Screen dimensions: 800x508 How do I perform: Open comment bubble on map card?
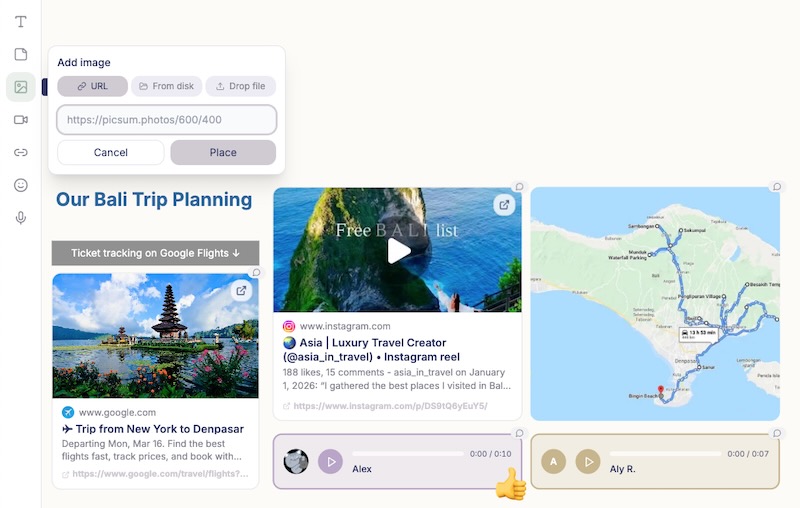(776, 187)
